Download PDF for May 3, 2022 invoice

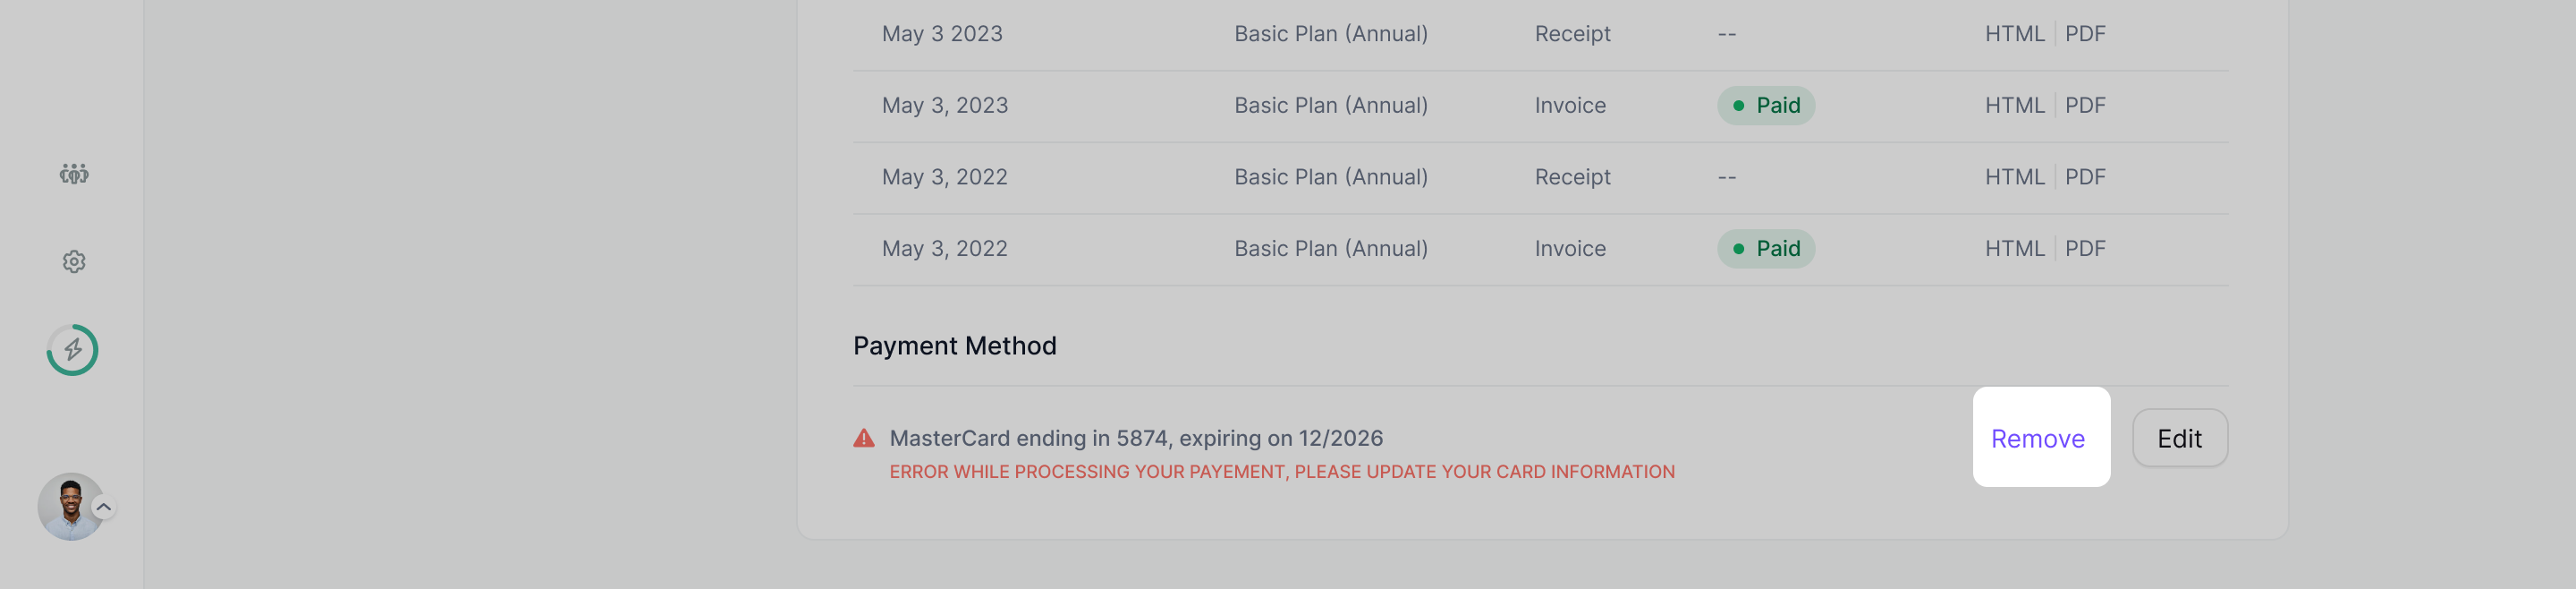pyautogui.click(x=2085, y=248)
